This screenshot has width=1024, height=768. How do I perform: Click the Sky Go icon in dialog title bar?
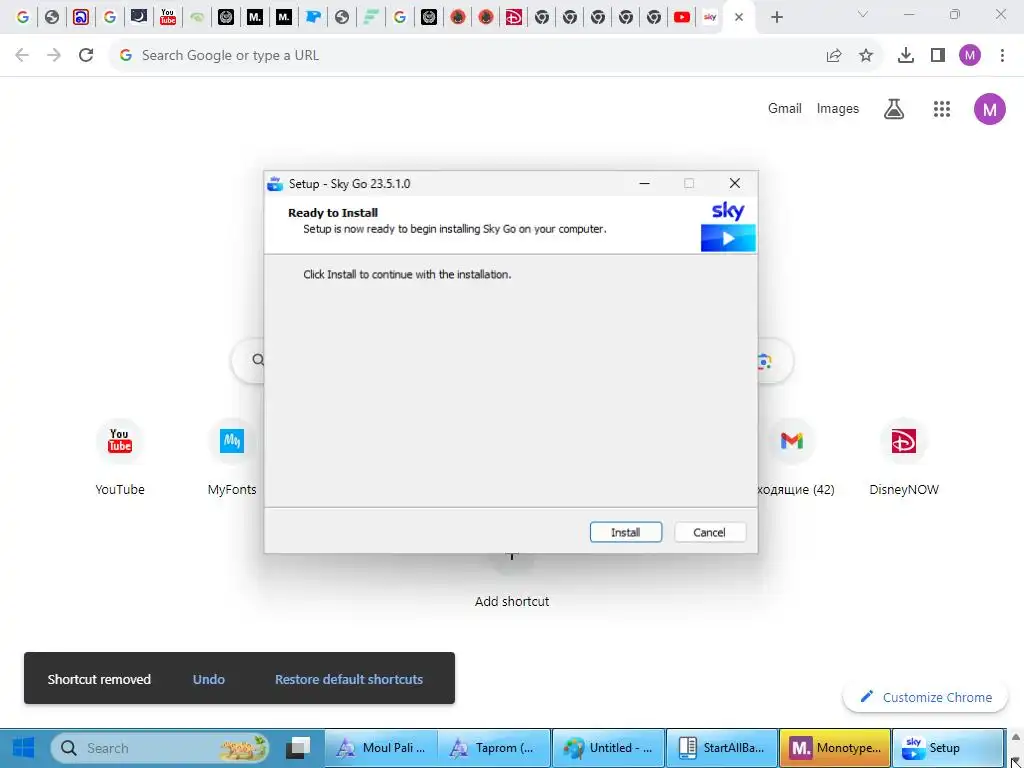pos(275,184)
